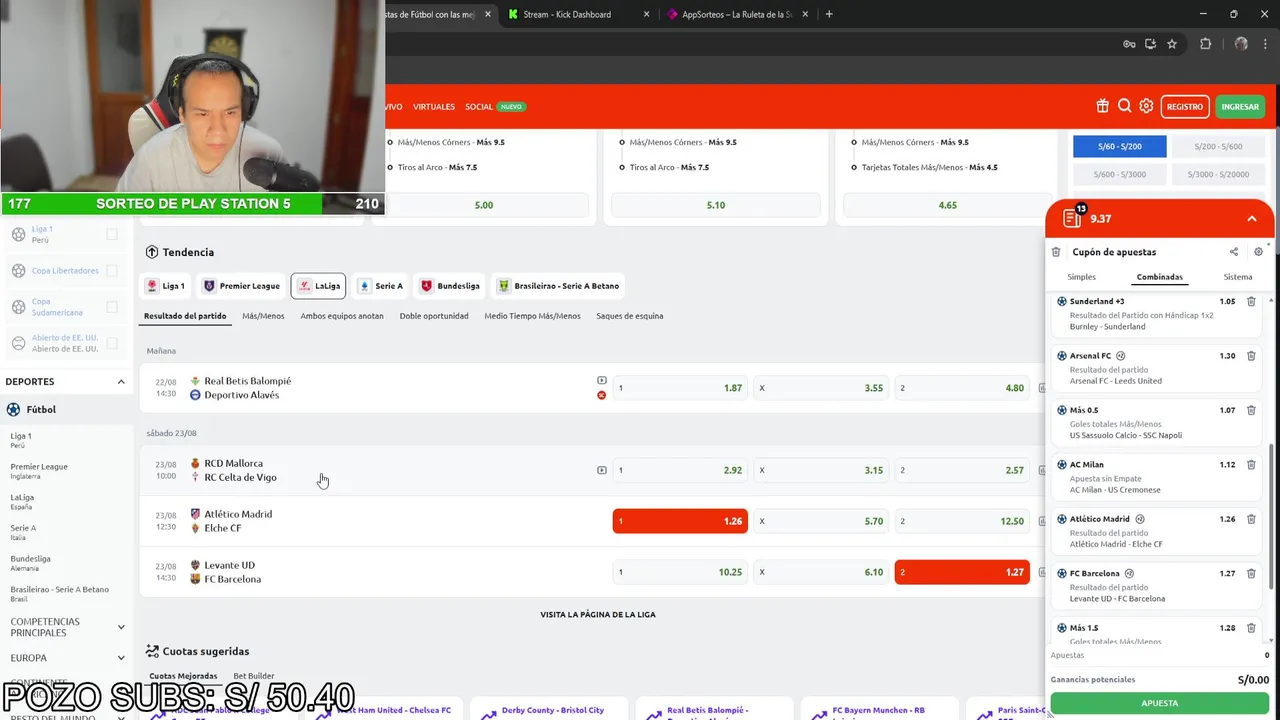Check the Abierto de EE. UU. checkbox
The height and width of the screenshot is (720, 1280).
(112, 343)
